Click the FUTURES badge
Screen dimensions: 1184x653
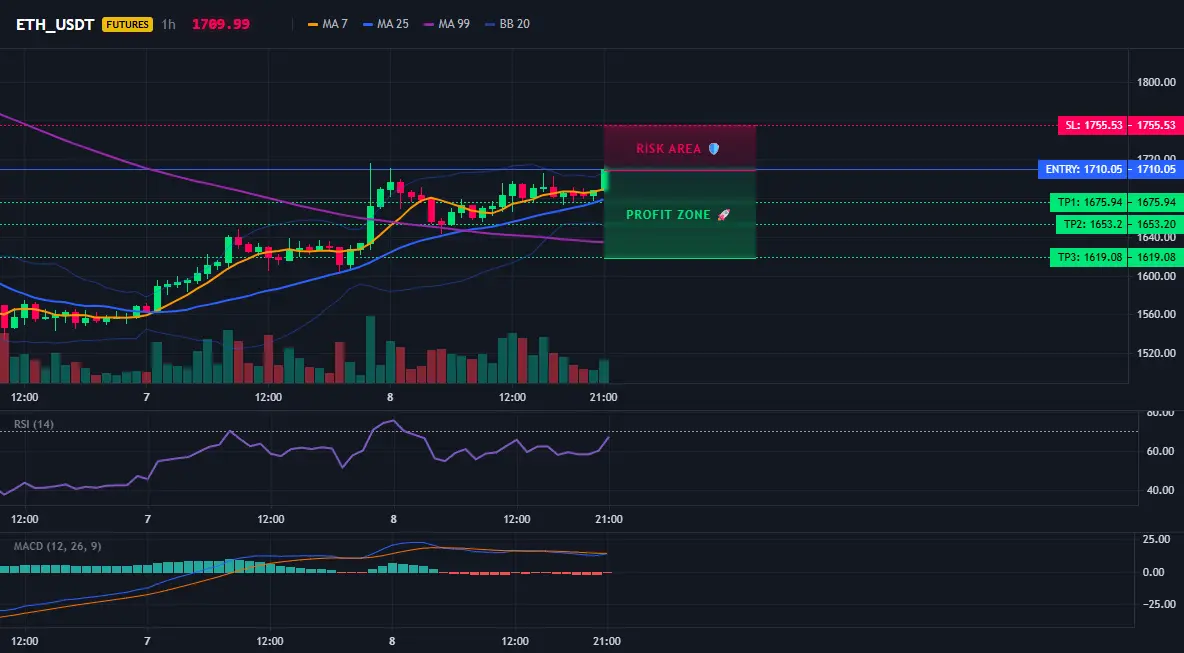coord(128,24)
